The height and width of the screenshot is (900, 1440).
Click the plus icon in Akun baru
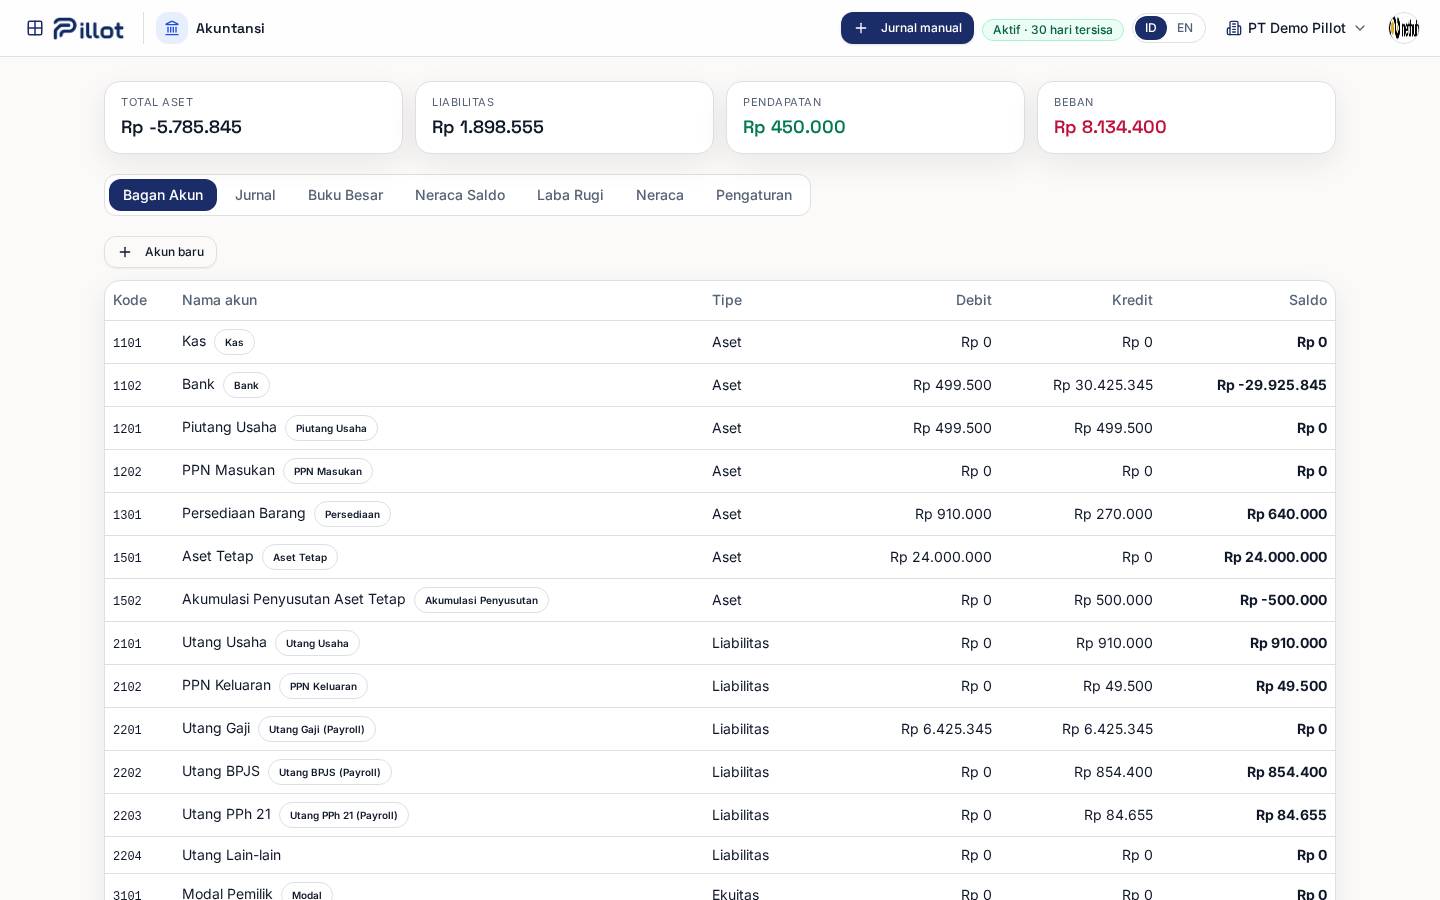[x=125, y=252]
